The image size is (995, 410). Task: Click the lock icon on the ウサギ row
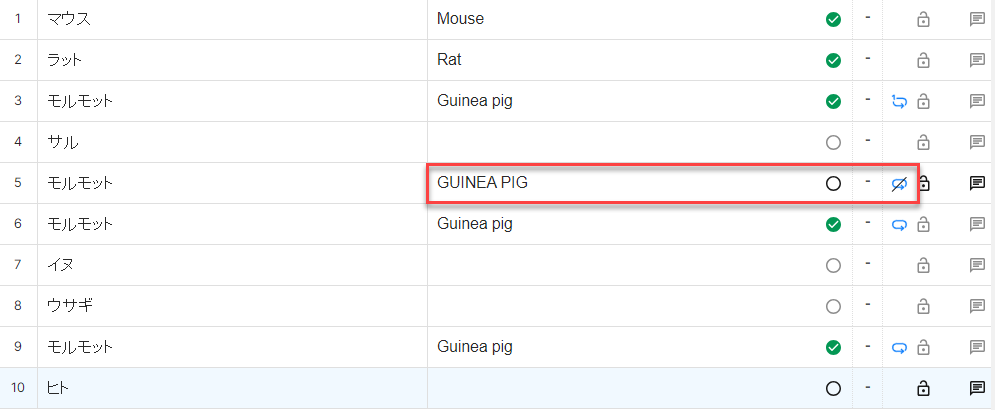pos(923,306)
